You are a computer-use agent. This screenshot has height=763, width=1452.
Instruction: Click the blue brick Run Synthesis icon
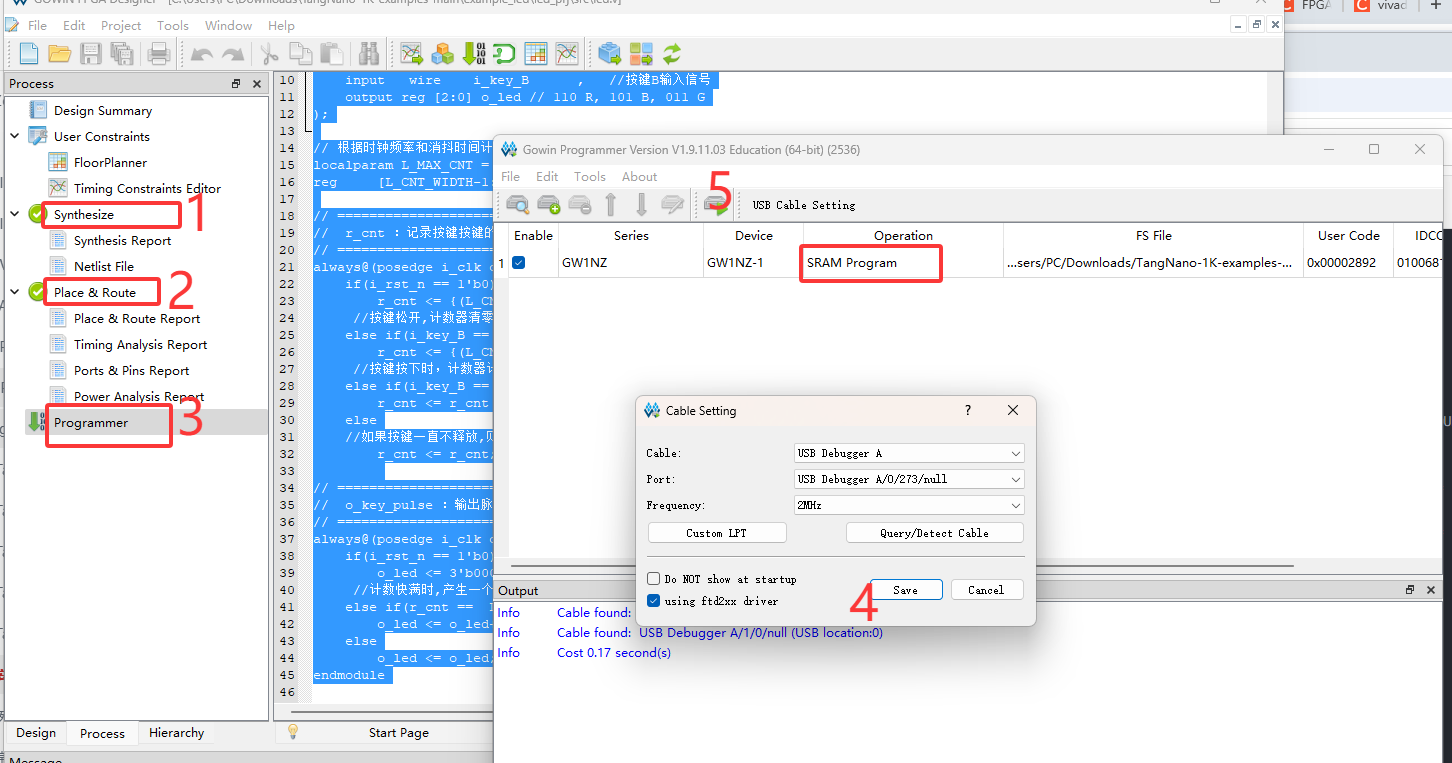[x=609, y=53]
